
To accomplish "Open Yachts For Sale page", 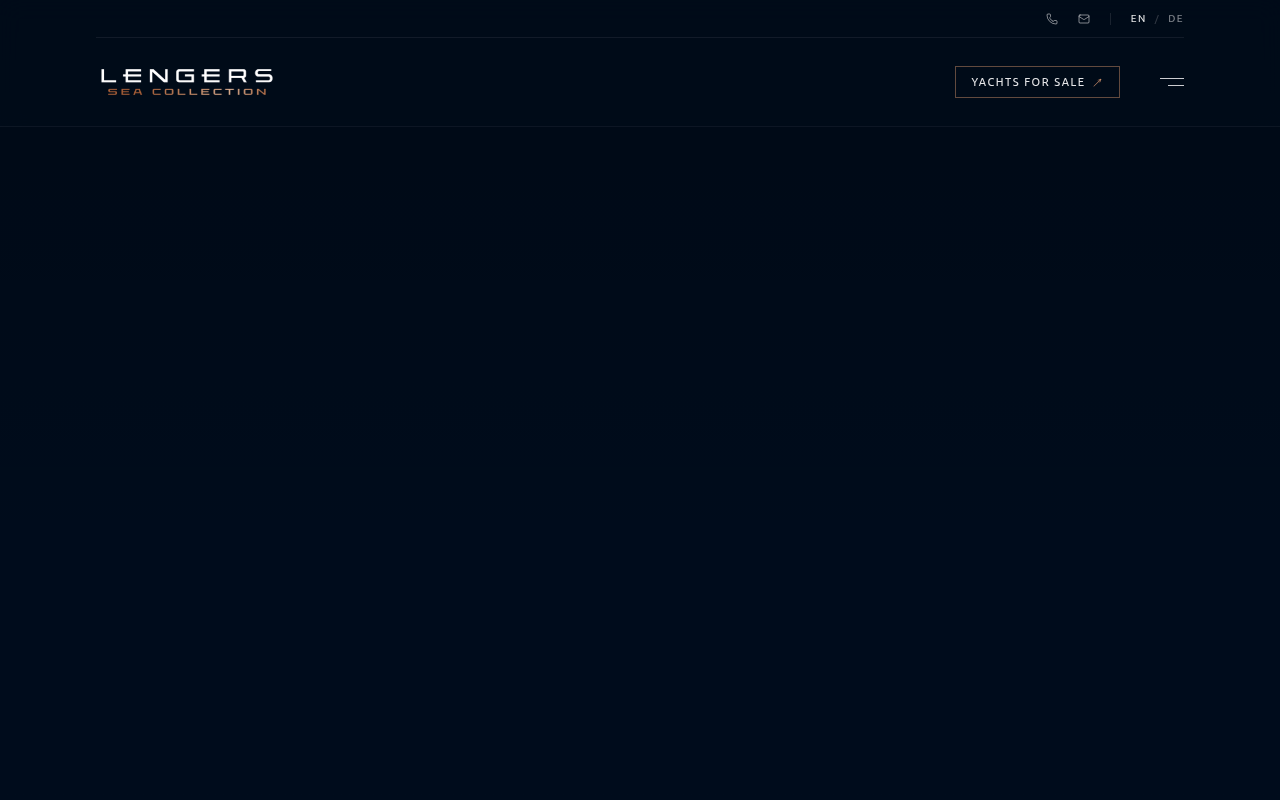I will [x=1037, y=82].
